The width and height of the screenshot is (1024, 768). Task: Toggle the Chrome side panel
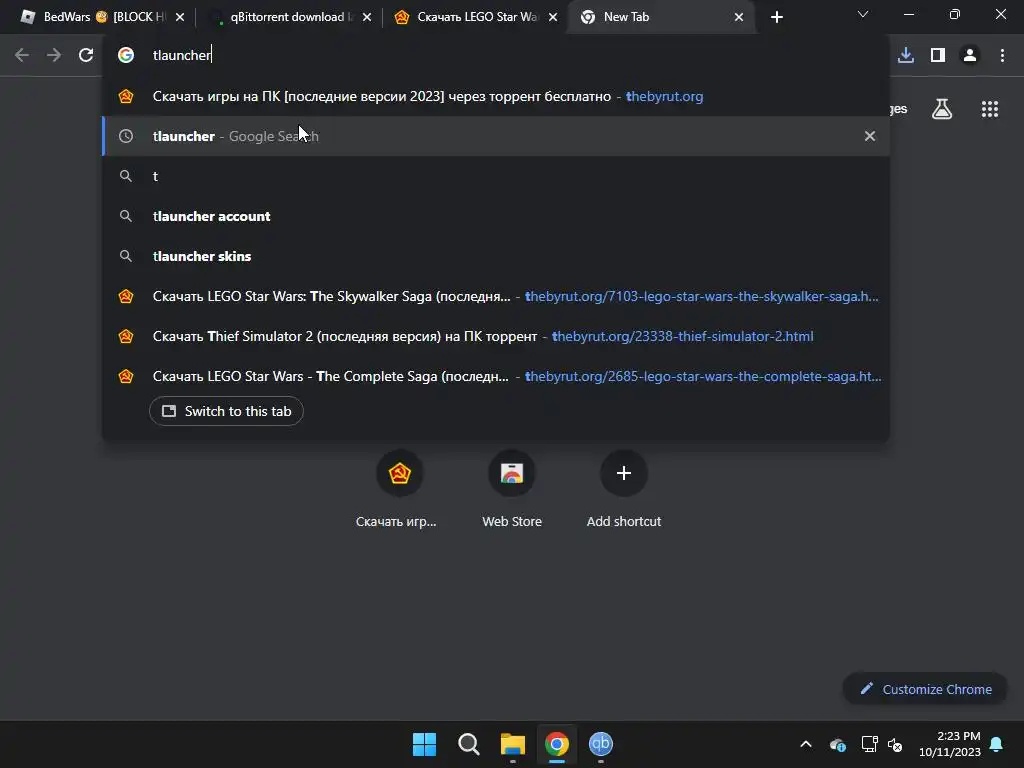click(938, 55)
